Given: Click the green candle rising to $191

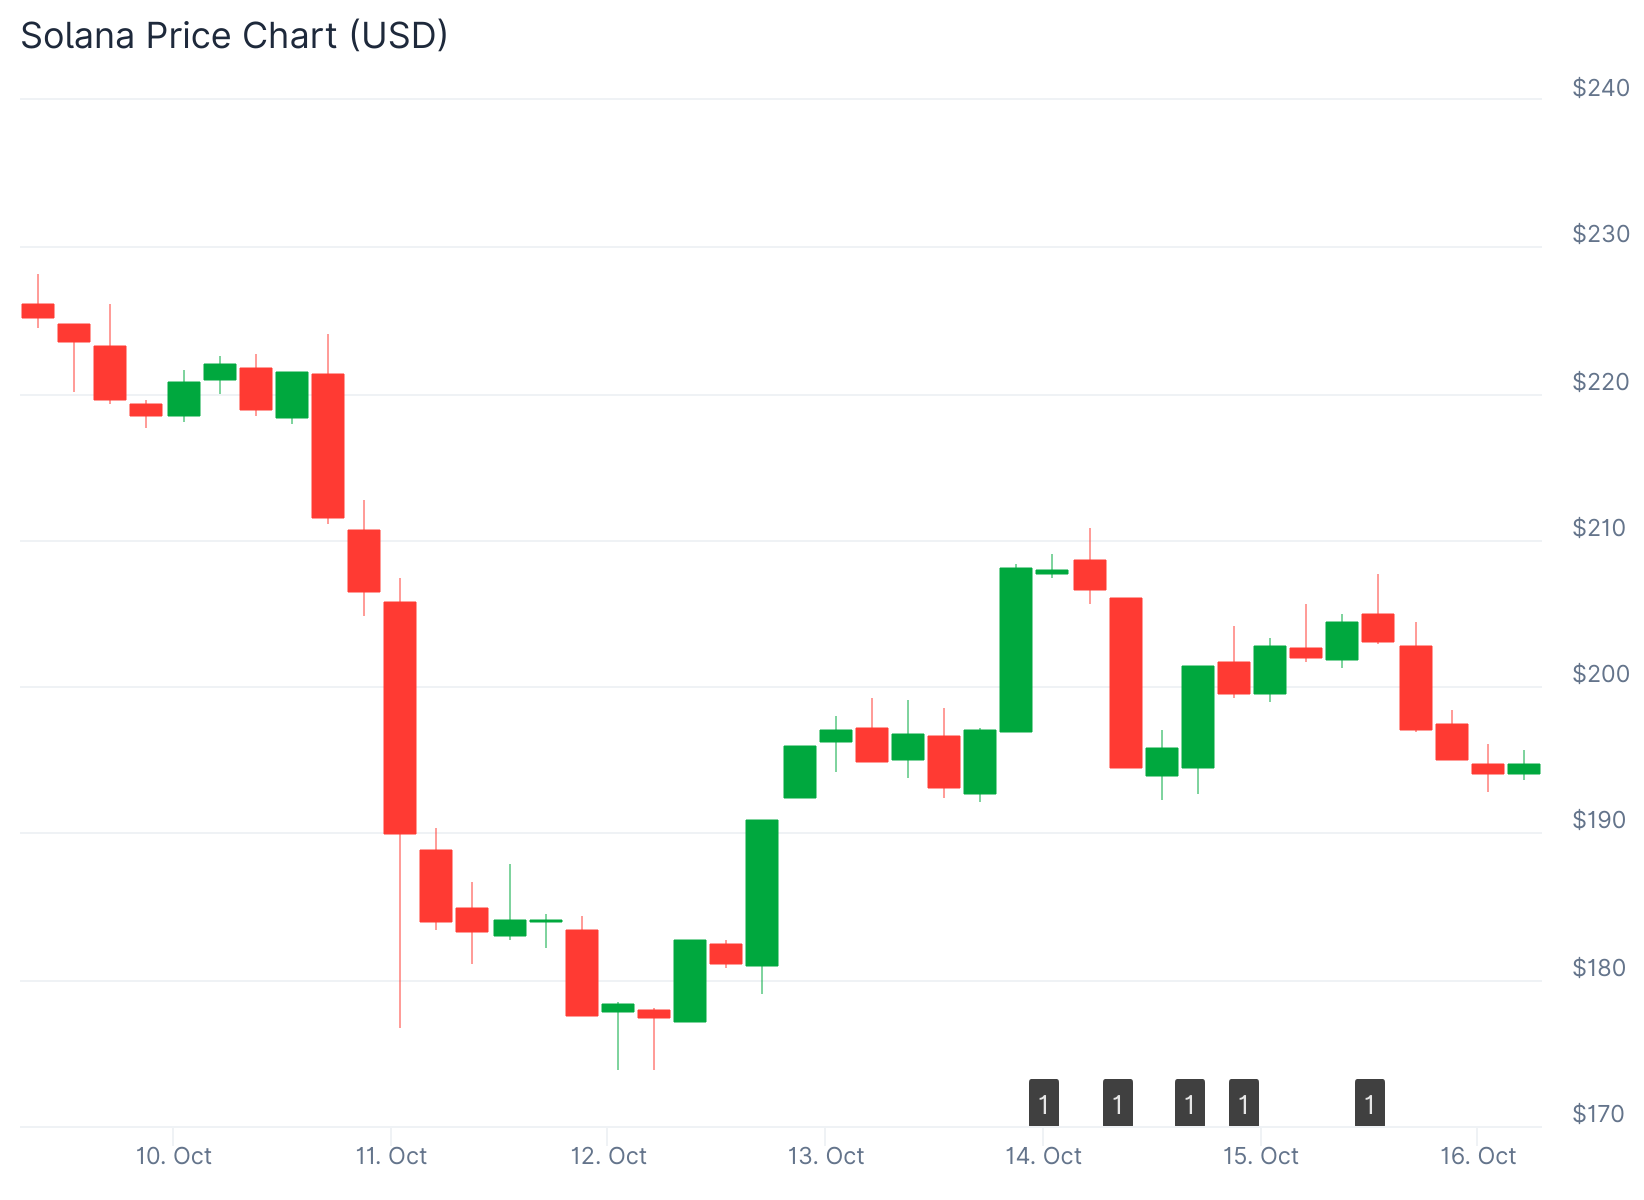Looking at the screenshot, I should 762,892.
